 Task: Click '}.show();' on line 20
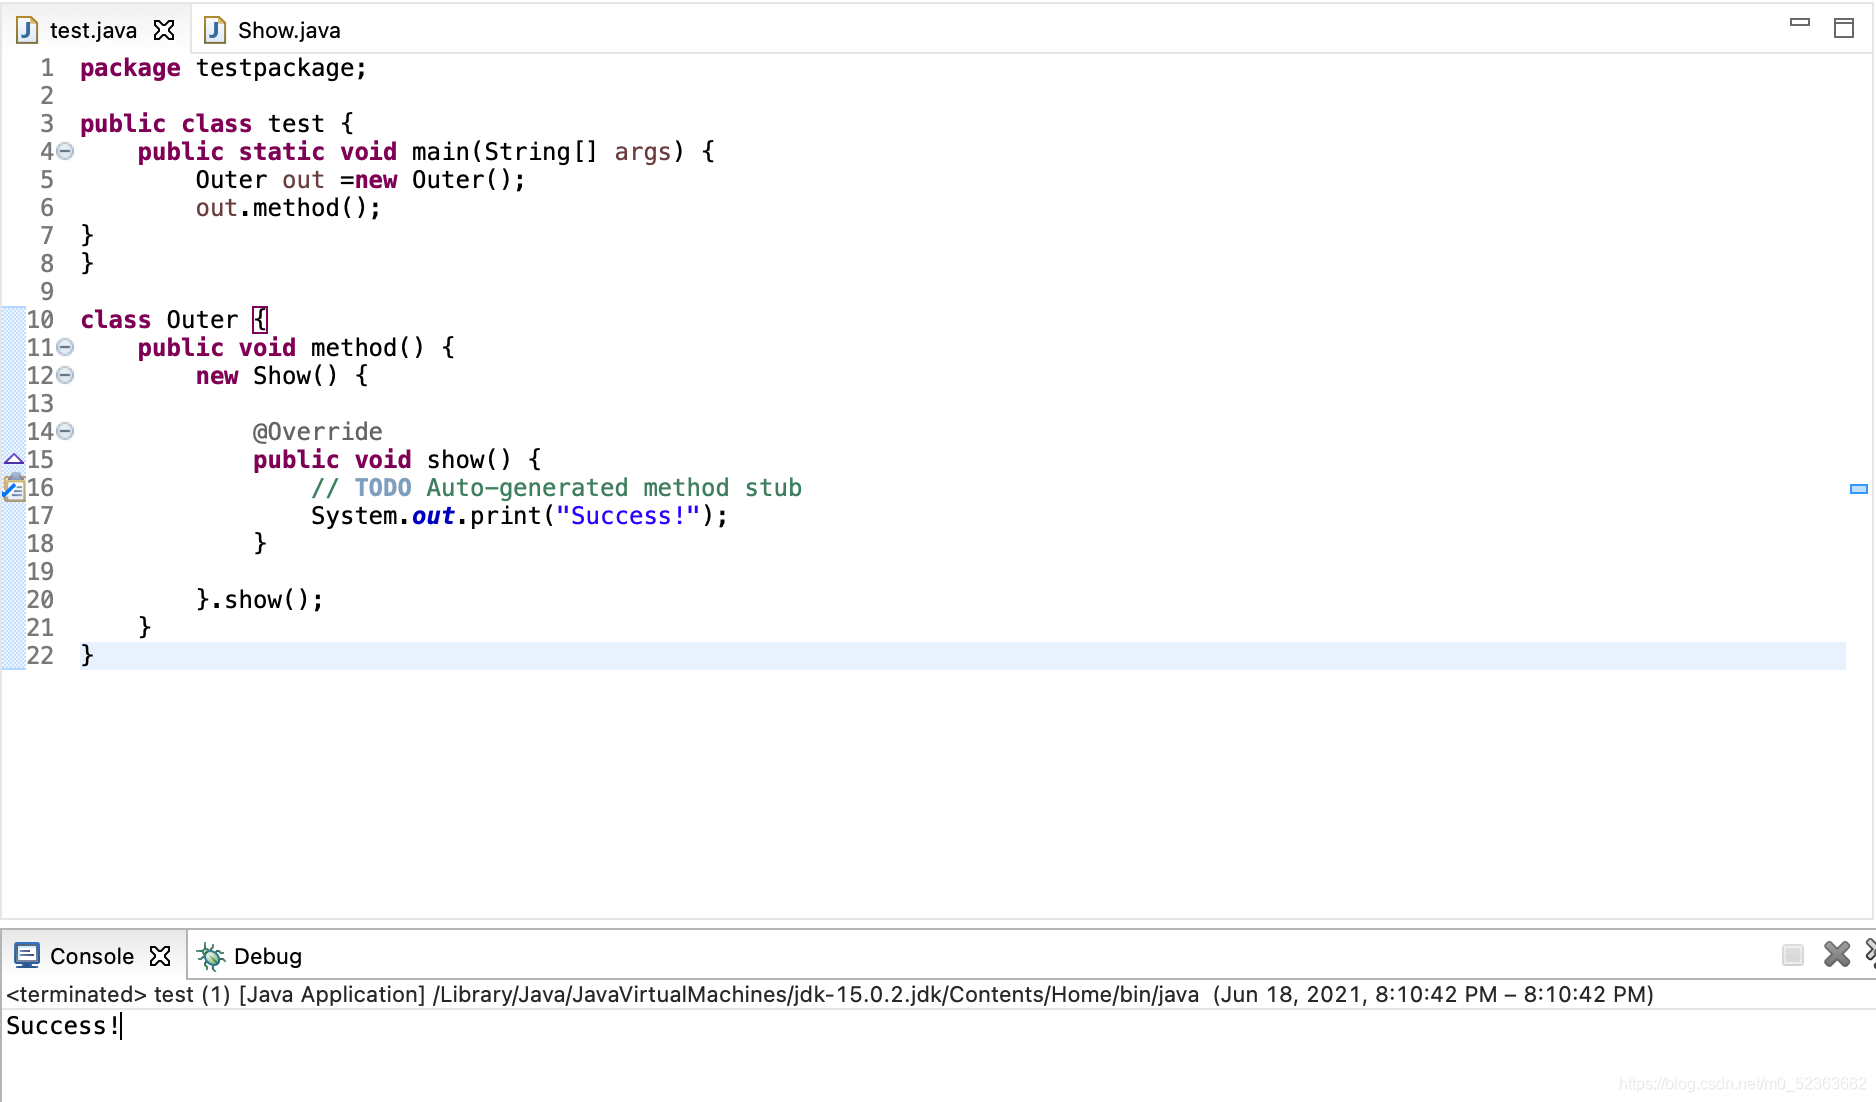(x=260, y=600)
